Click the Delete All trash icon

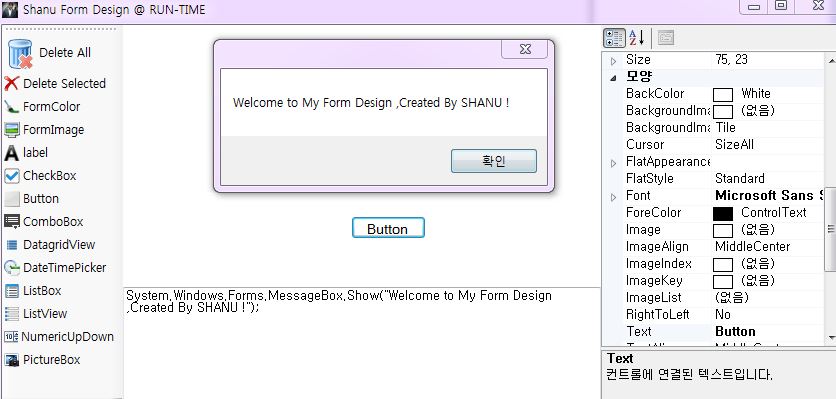click(x=20, y=53)
